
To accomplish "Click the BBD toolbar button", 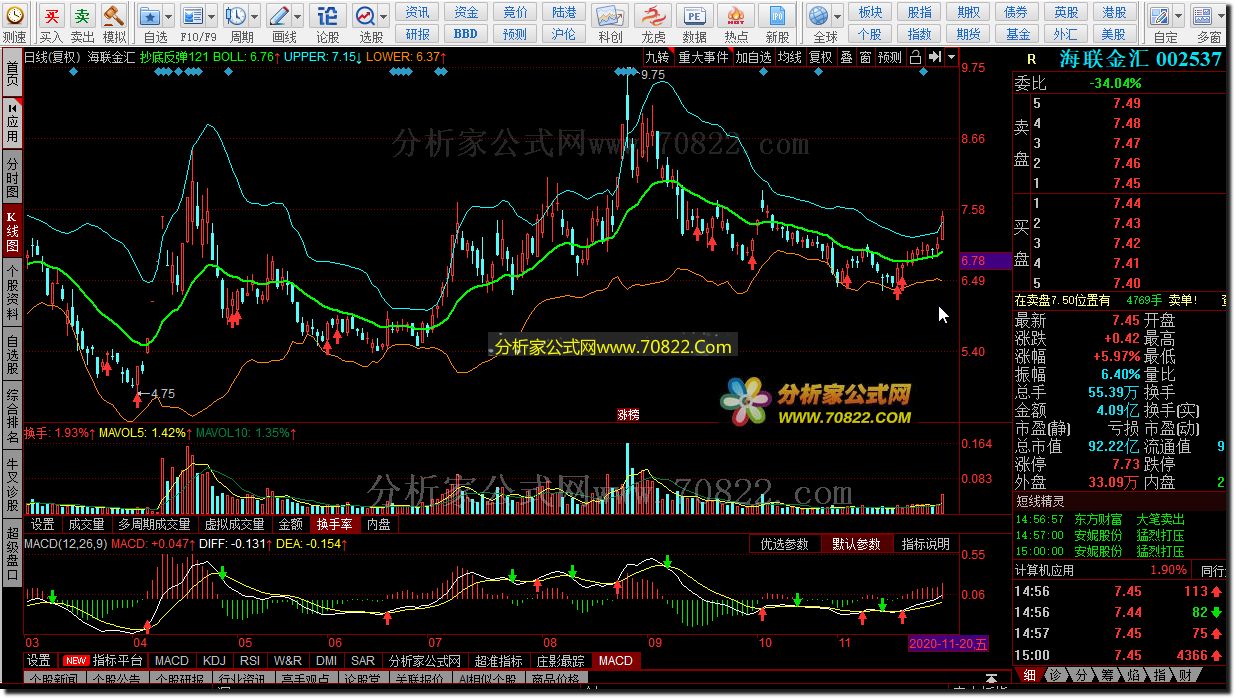I will [x=466, y=33].
